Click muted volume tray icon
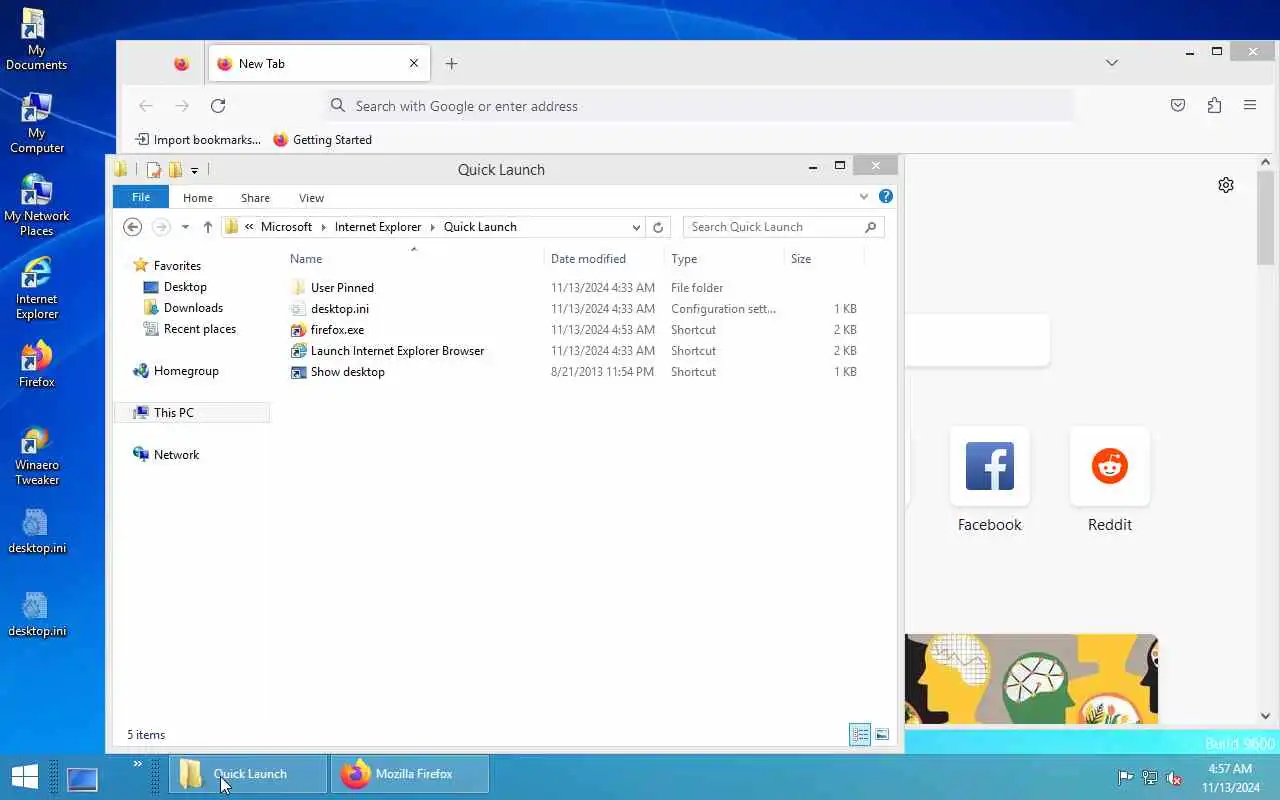 [1174, 777]
